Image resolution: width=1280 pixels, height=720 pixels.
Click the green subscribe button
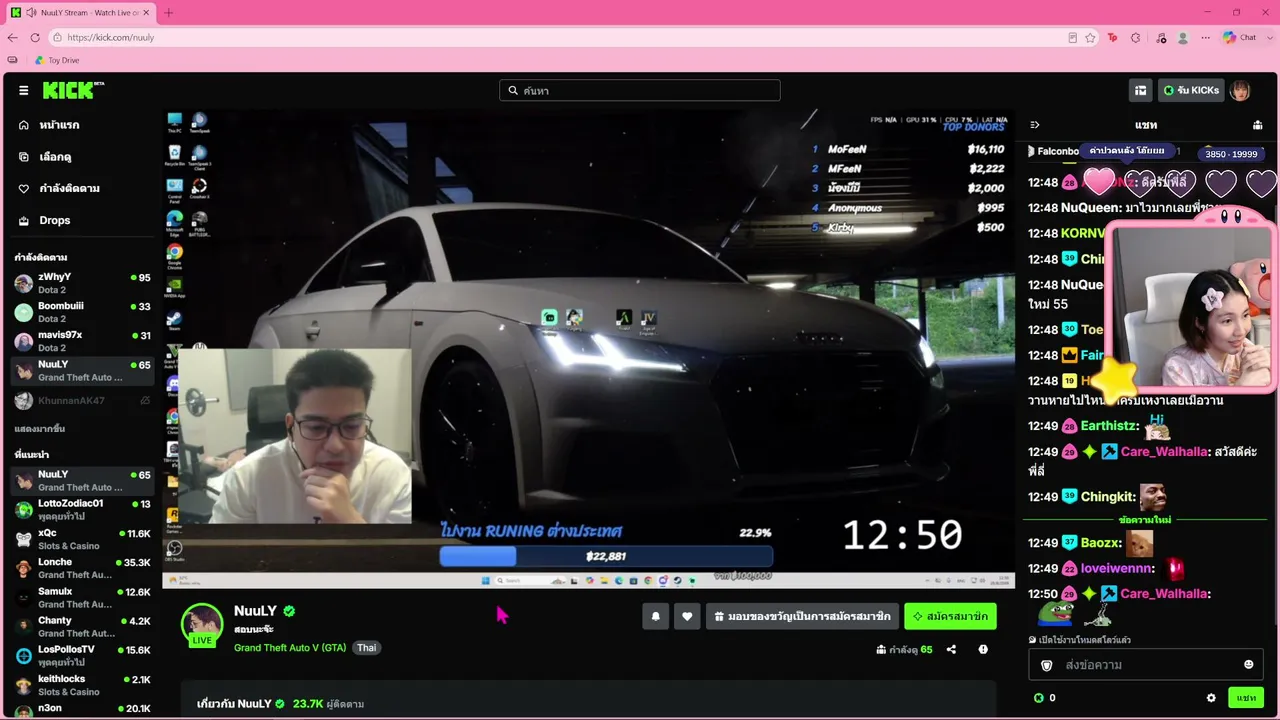tap(950, 617)
